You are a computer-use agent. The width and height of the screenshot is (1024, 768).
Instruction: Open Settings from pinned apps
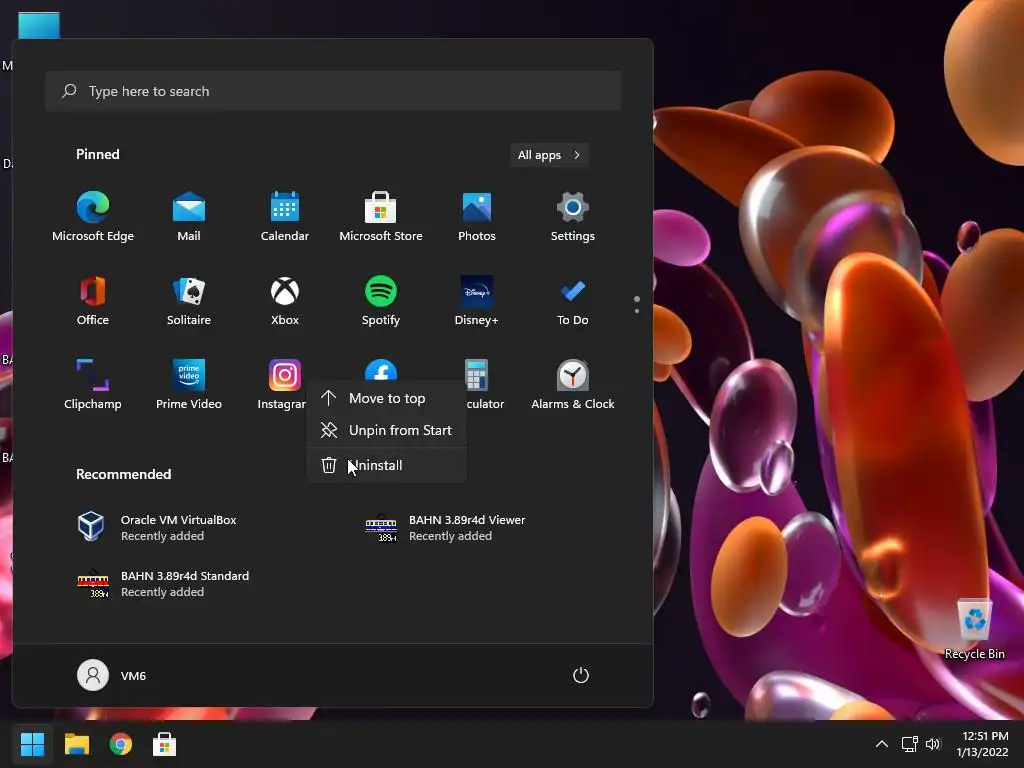click(573, 217)
